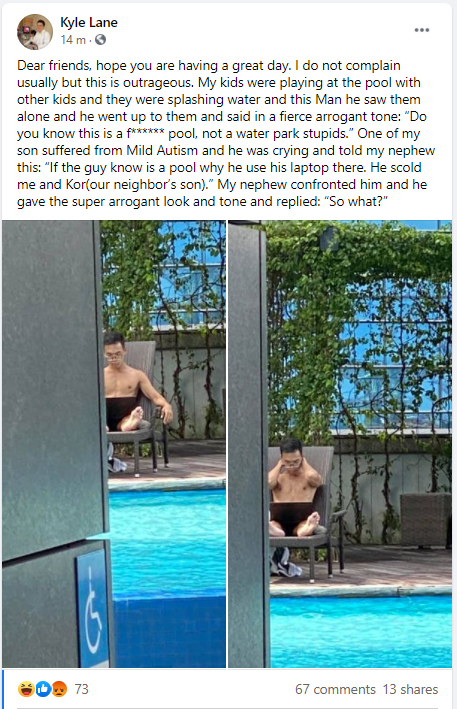The image size is (457, 709).
Task: Click the wicker side table in right photo
Action: pos(425,520)
